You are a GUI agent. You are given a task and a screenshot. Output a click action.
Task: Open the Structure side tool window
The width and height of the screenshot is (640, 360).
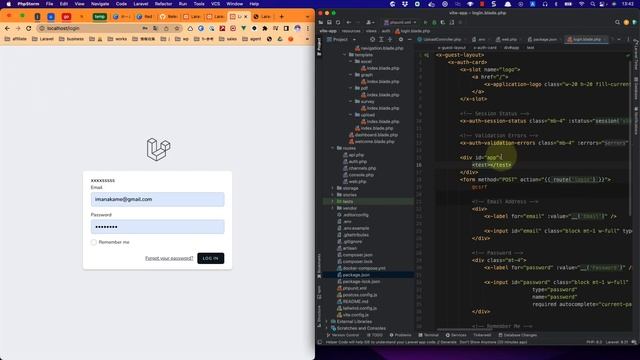pos(319,315)
